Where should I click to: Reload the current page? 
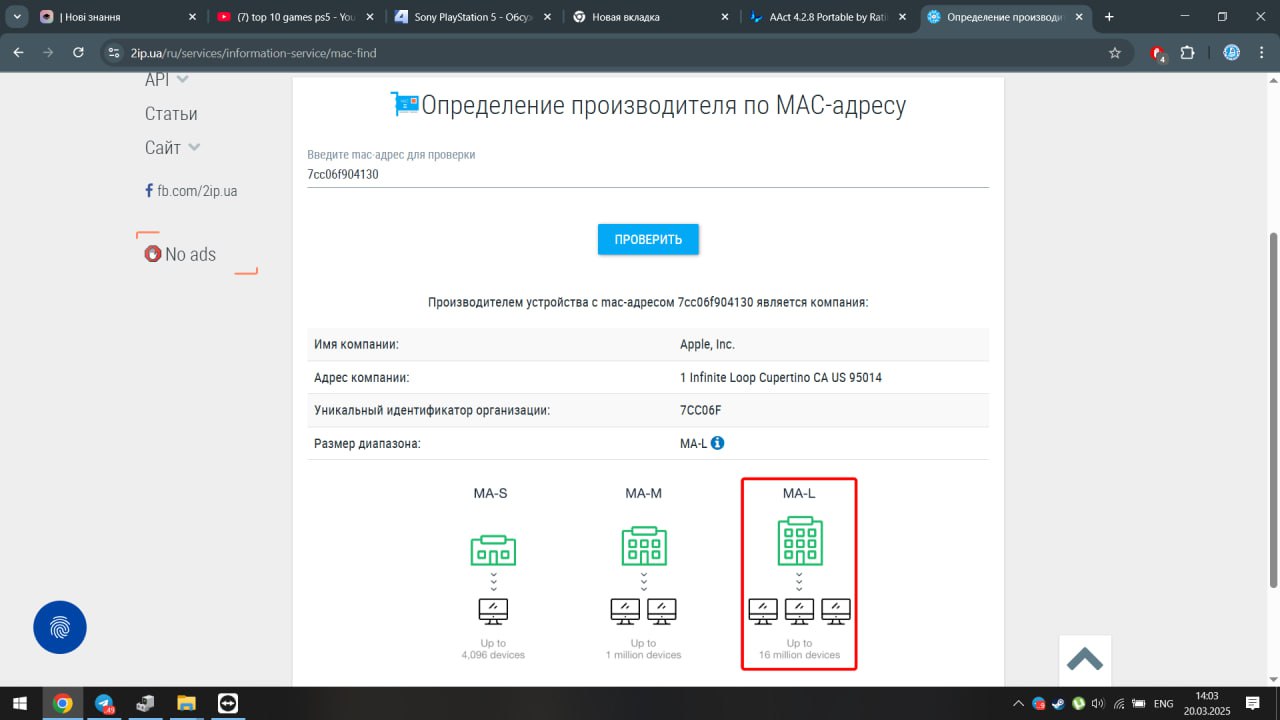pyautogui.click(x=78, y=53)
